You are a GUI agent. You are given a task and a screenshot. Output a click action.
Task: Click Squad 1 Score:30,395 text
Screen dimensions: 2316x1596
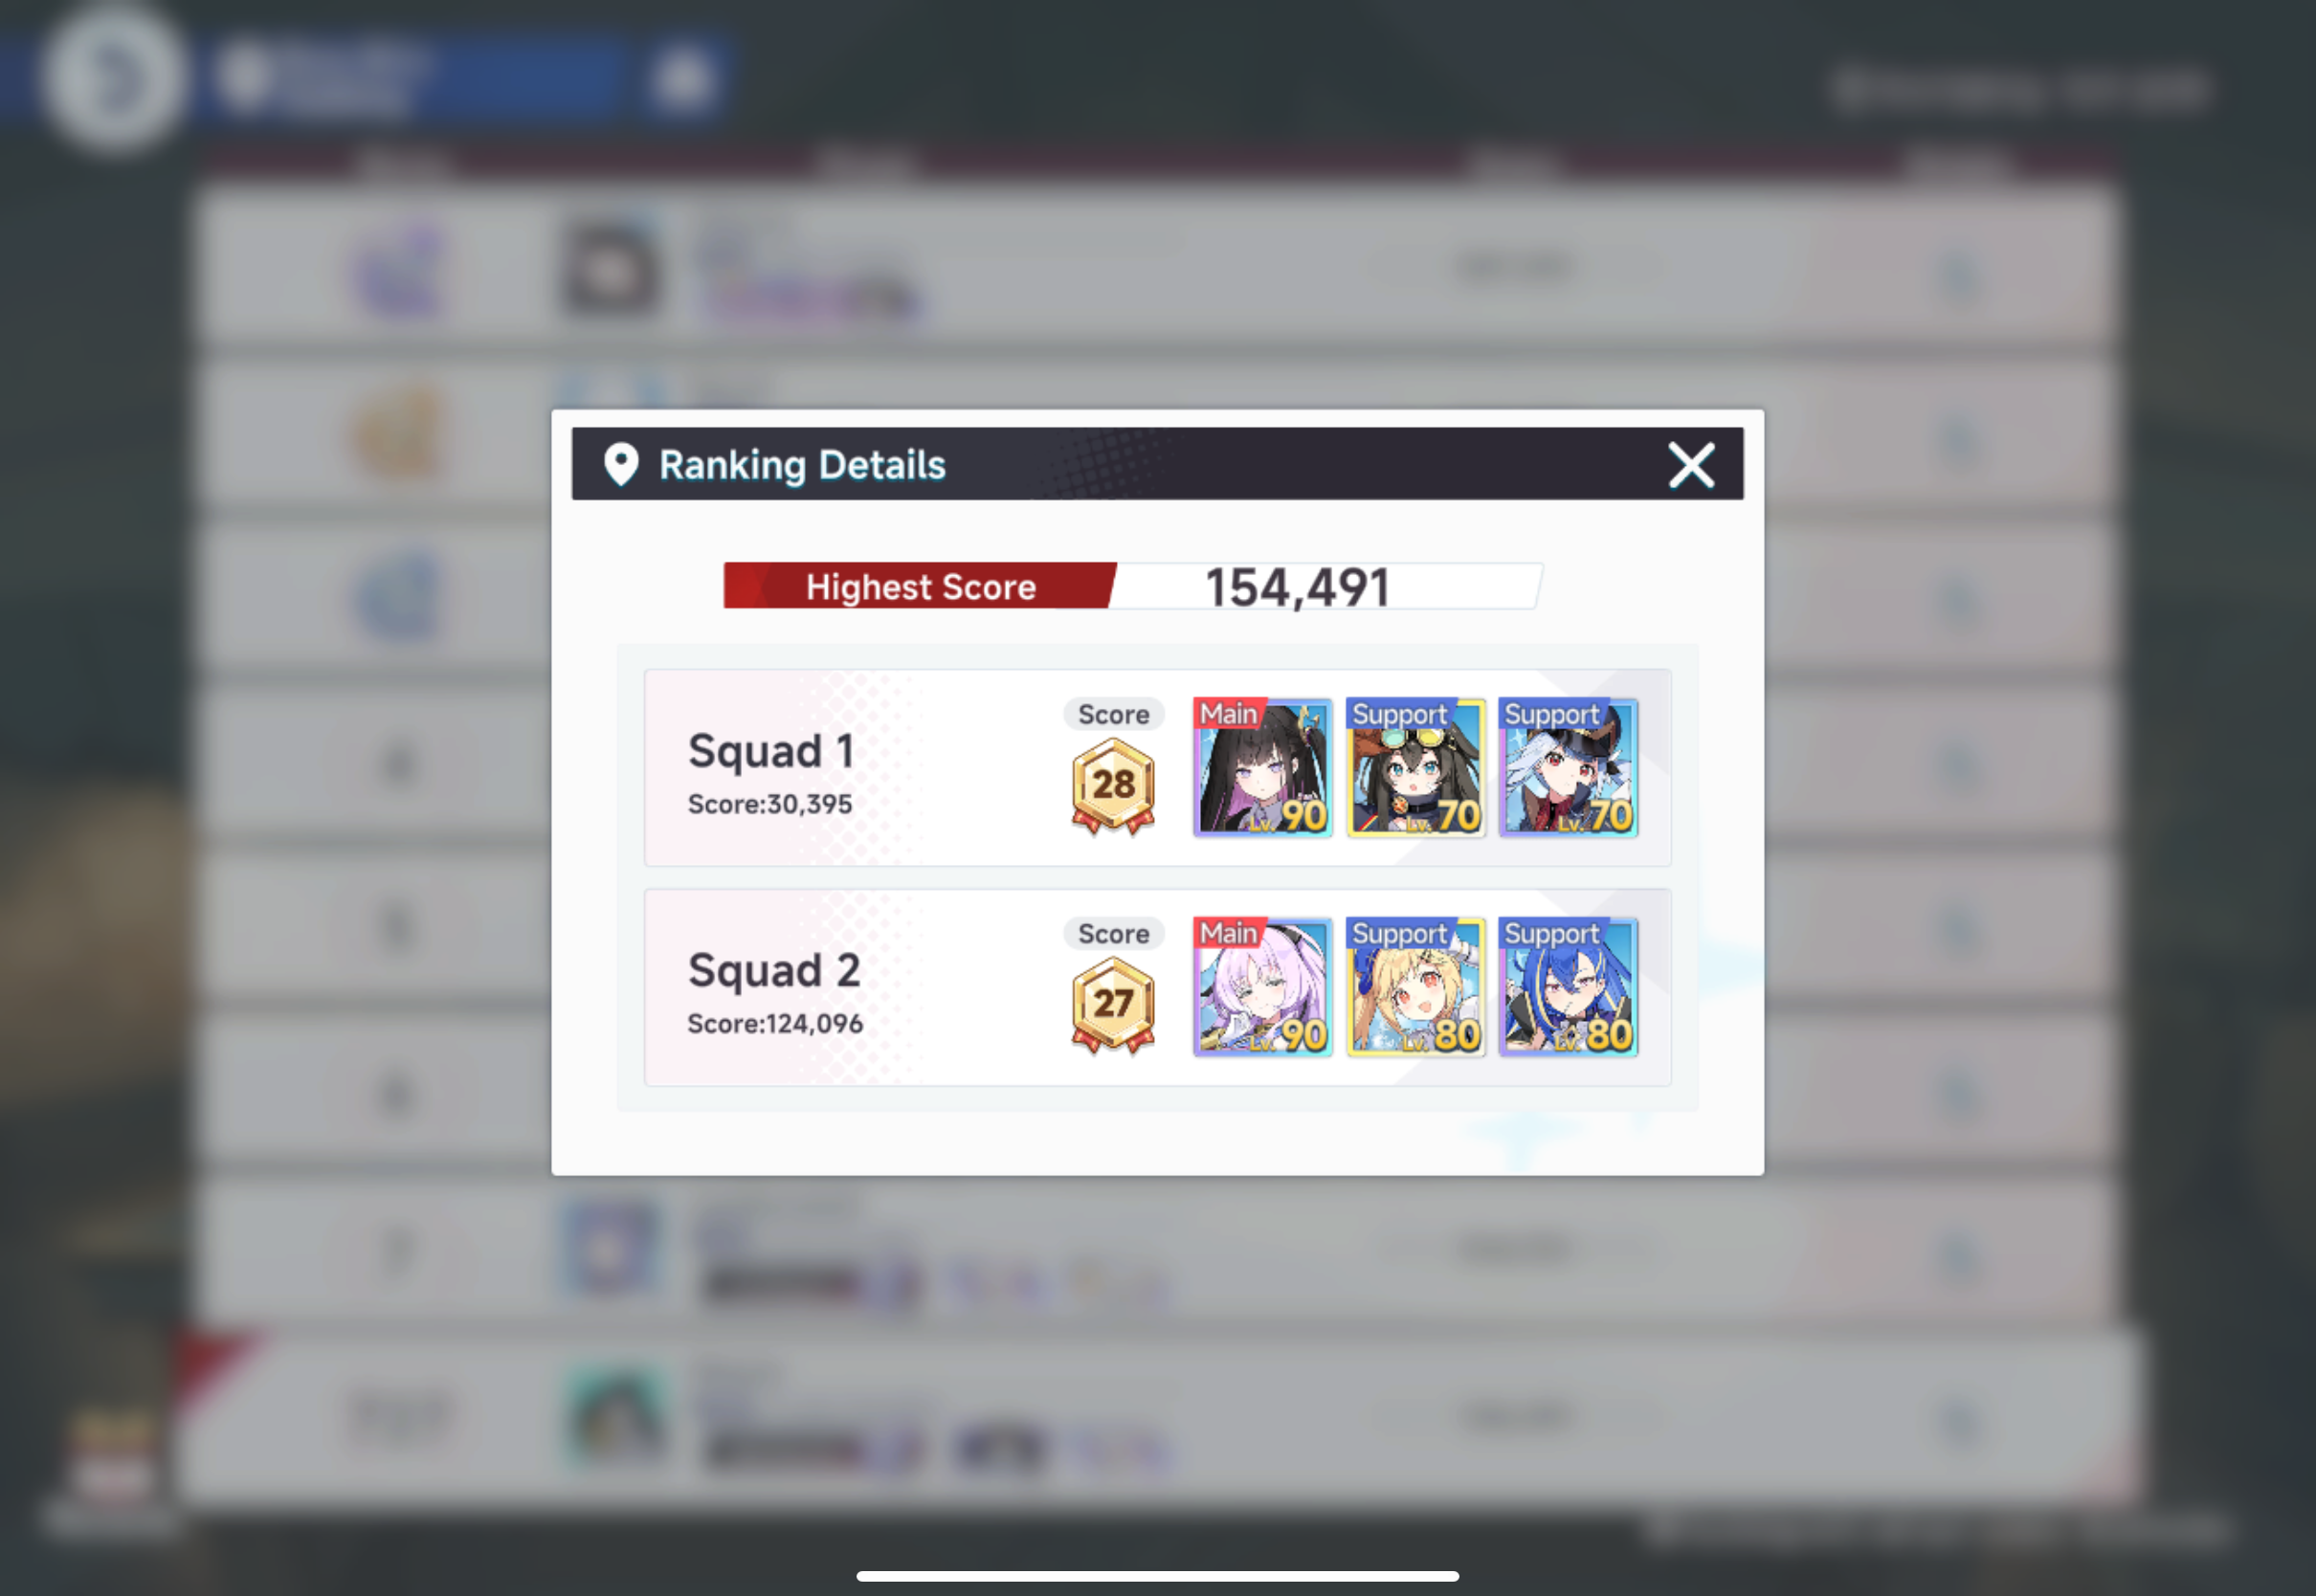pos(770,804)
